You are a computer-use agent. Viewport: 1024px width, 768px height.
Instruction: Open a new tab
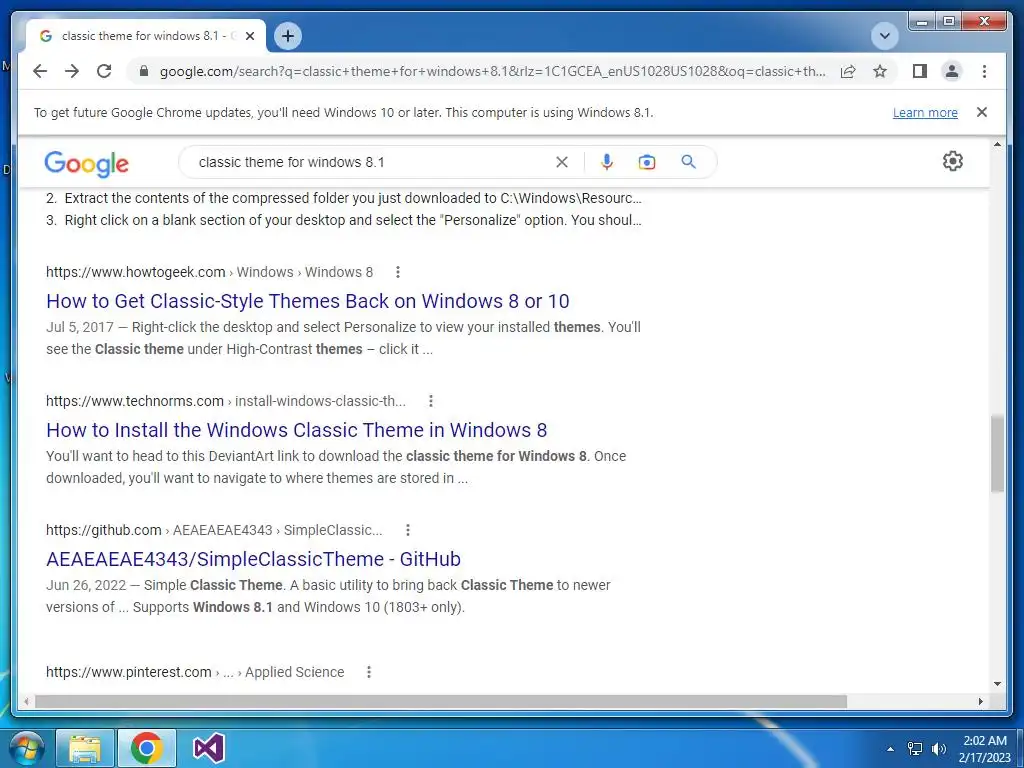pyautogui.click(x=288, y=36)
